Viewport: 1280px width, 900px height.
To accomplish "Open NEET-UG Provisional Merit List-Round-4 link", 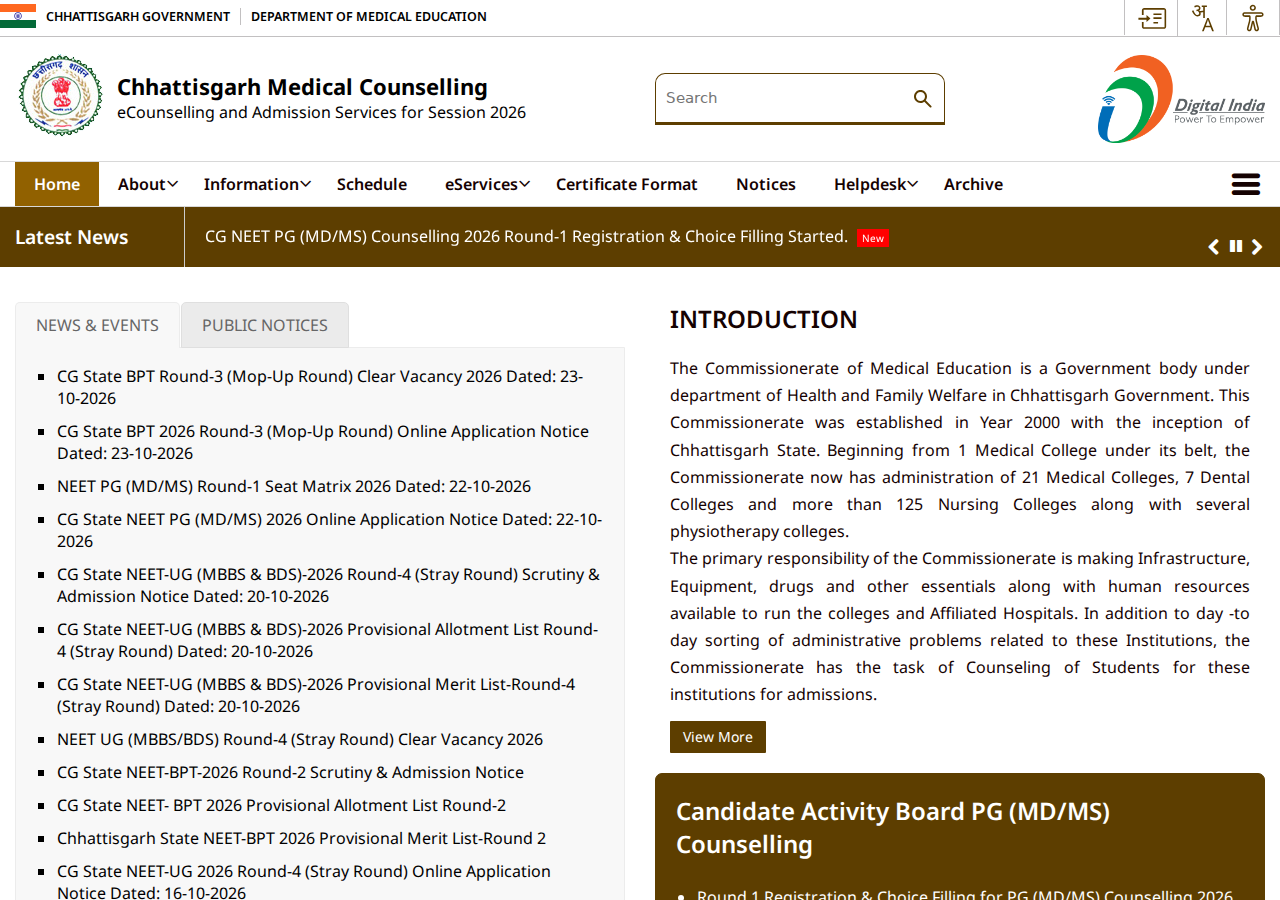I will point(316,695).
